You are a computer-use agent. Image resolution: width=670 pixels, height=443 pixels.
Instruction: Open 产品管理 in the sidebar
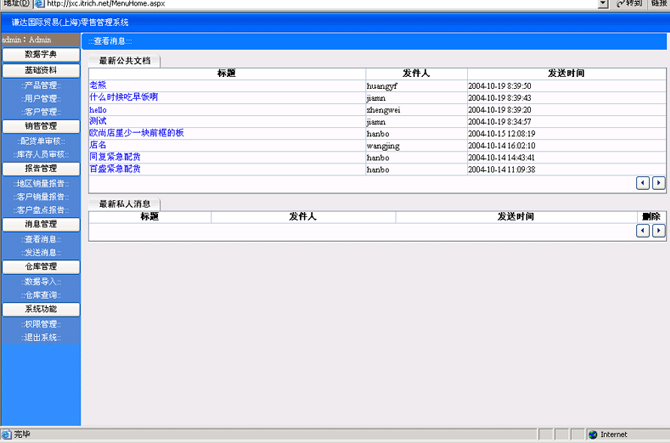[40, 85]
